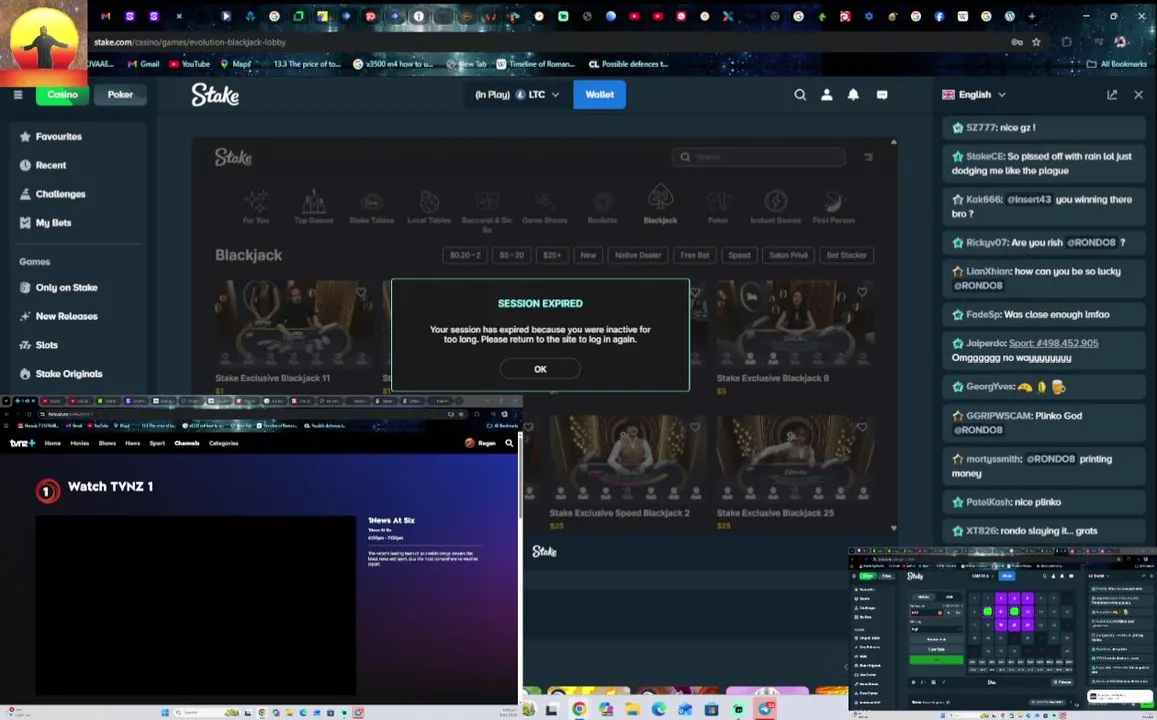Viewport: 1157px width, 720px height.
Task: Open Categories in the TVNZ+ window
Action: 224,443
